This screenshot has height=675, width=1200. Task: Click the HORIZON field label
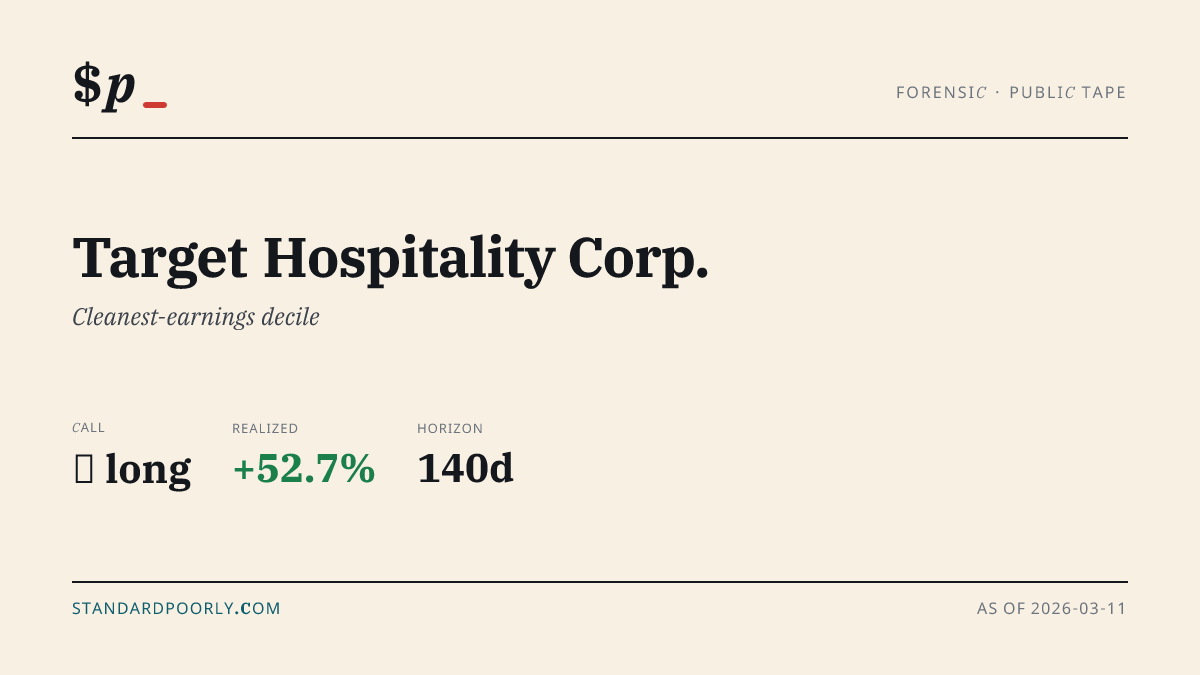click(x=450, y=428)
